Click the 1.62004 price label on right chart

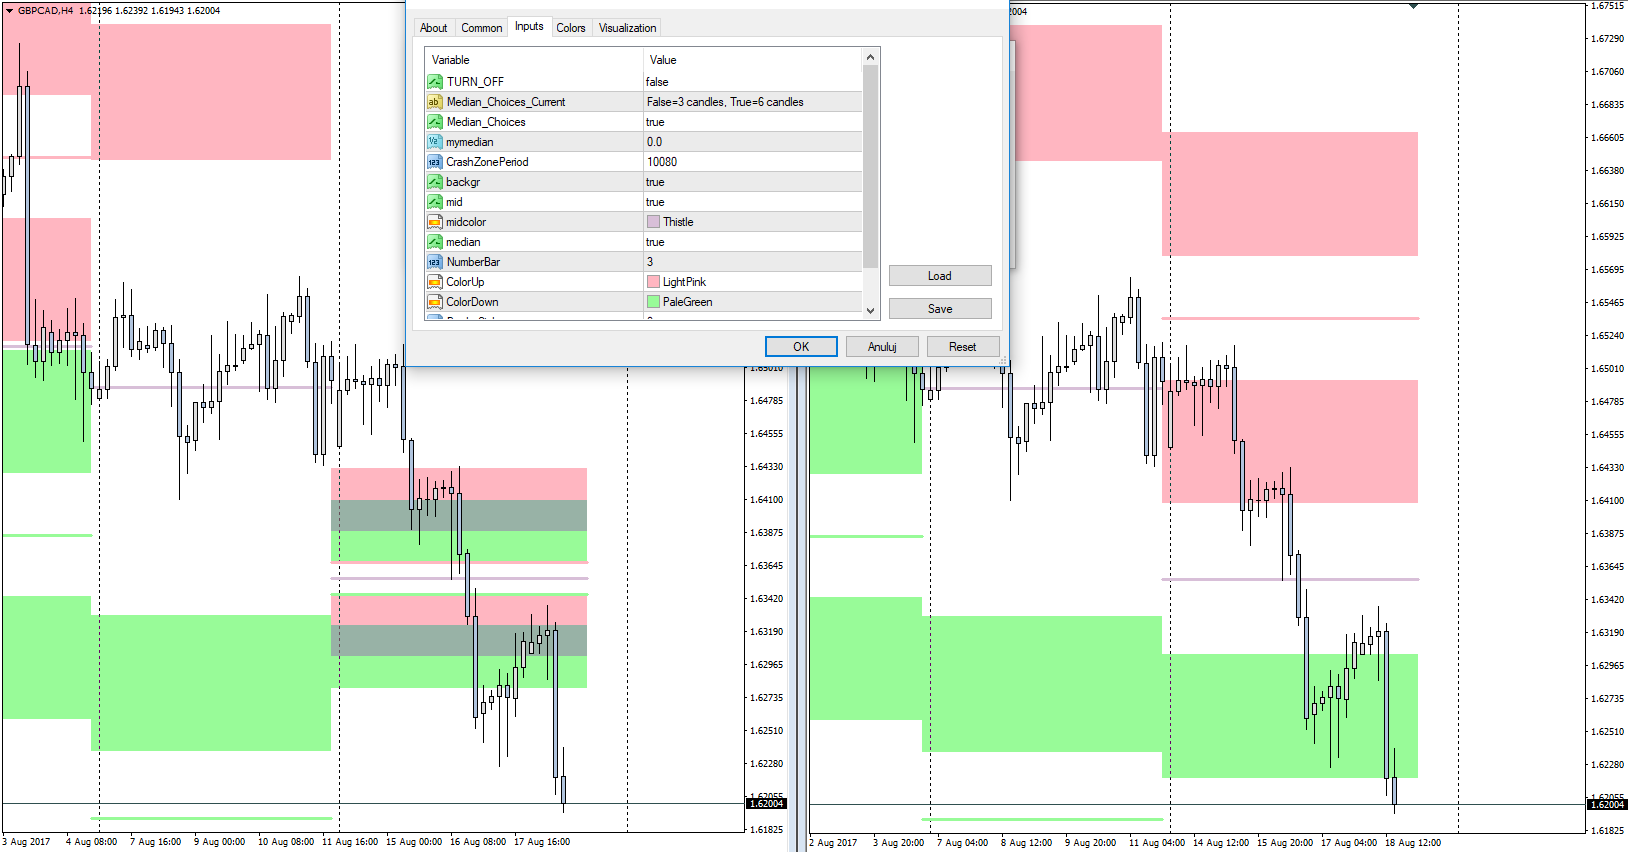click(1607, 805)
